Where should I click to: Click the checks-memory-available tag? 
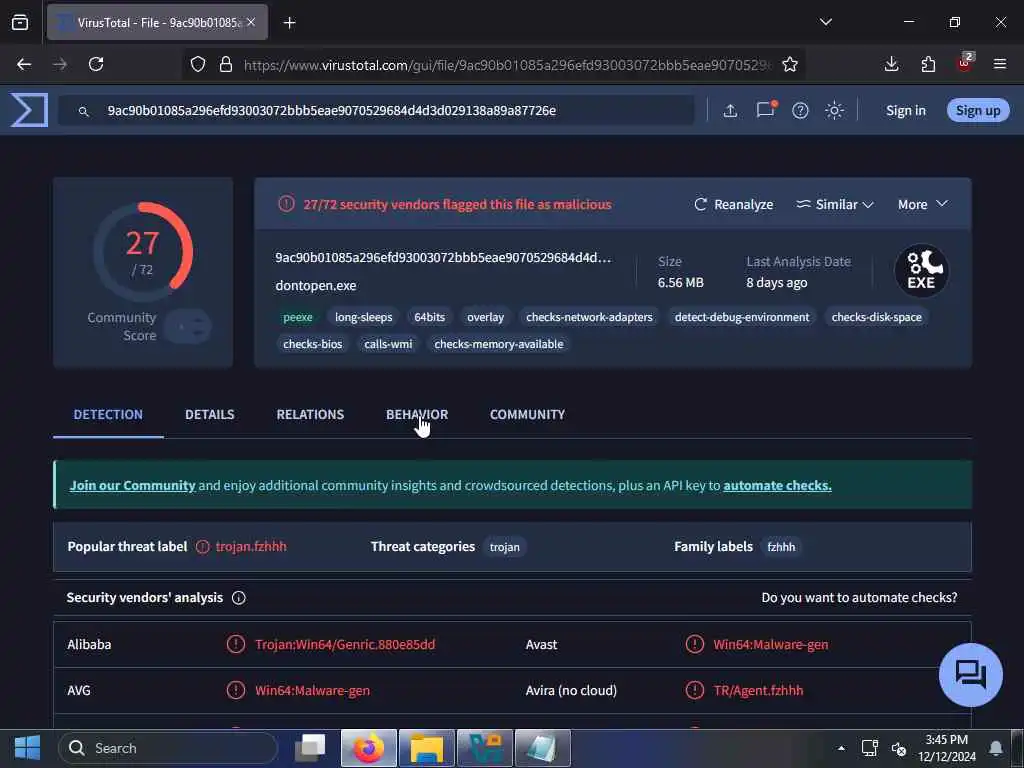point(498,344)
